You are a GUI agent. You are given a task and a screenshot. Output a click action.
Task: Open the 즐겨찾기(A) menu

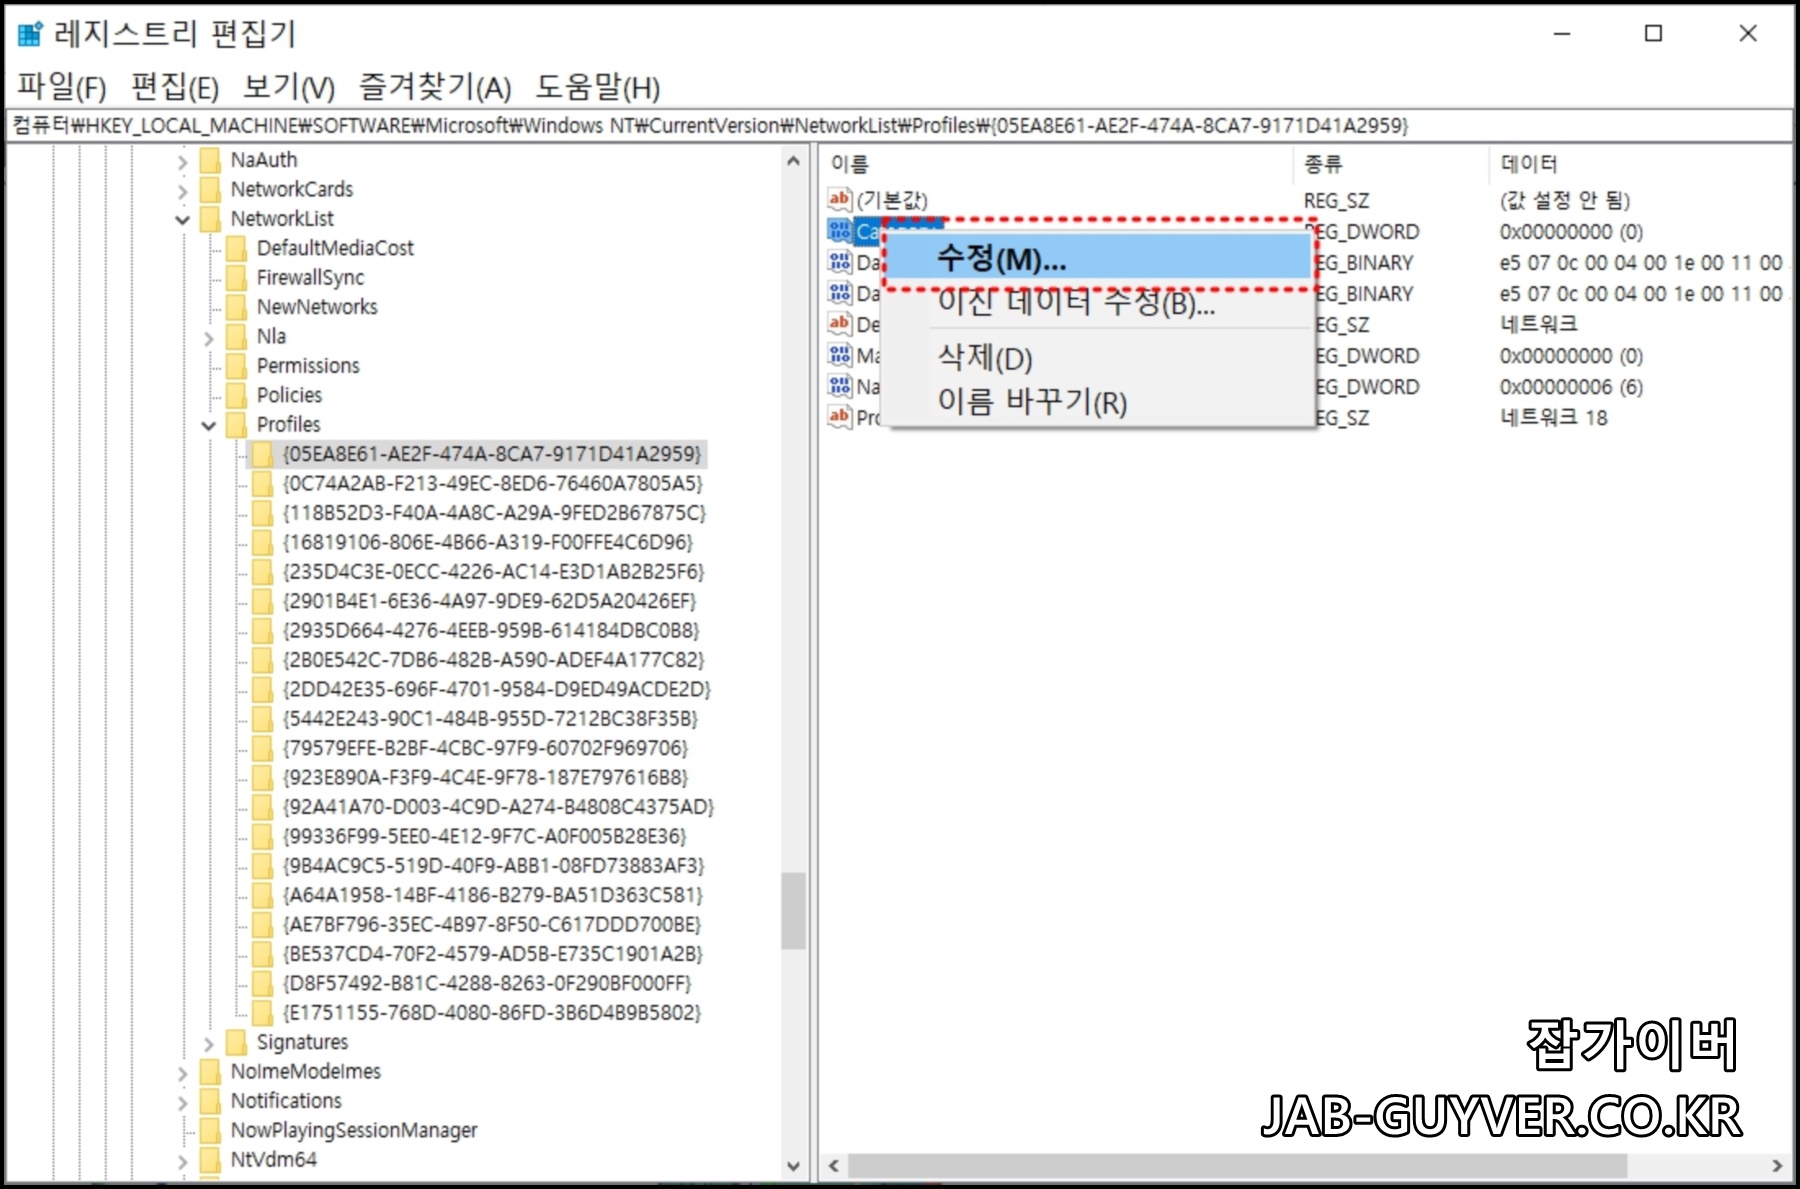[x=435, y=87]
